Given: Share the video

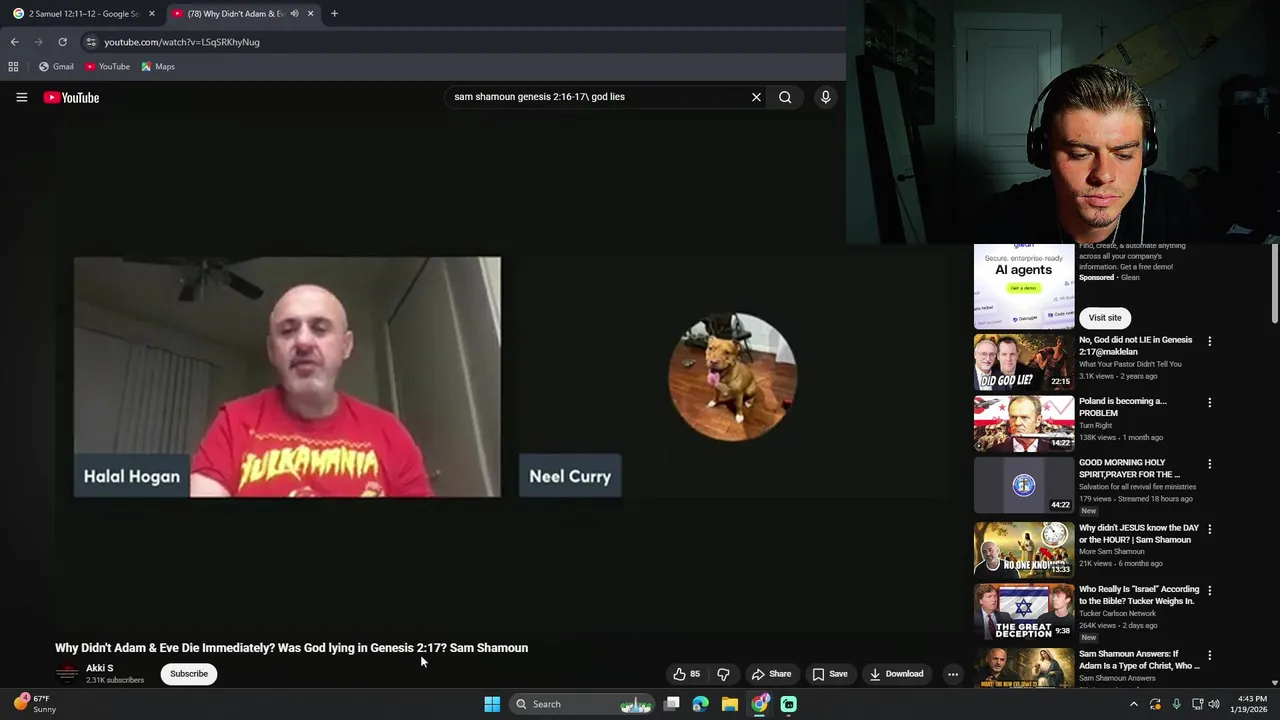Looking at the screenshot, I should coord(771,674).
